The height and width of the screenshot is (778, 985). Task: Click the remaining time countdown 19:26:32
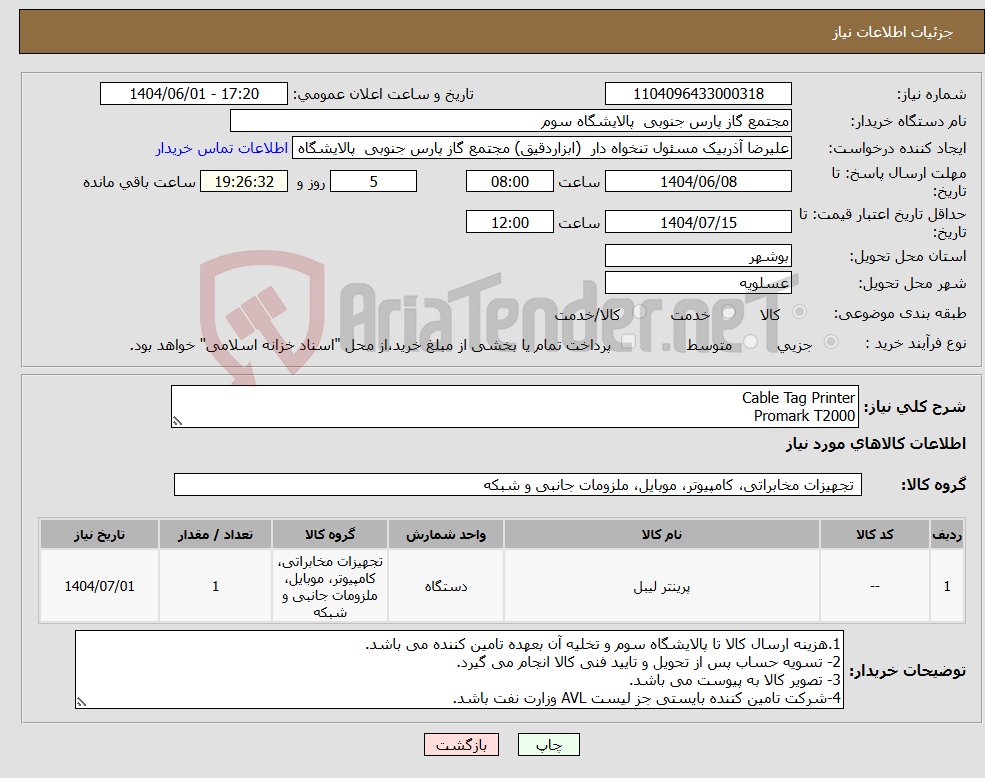244,181
